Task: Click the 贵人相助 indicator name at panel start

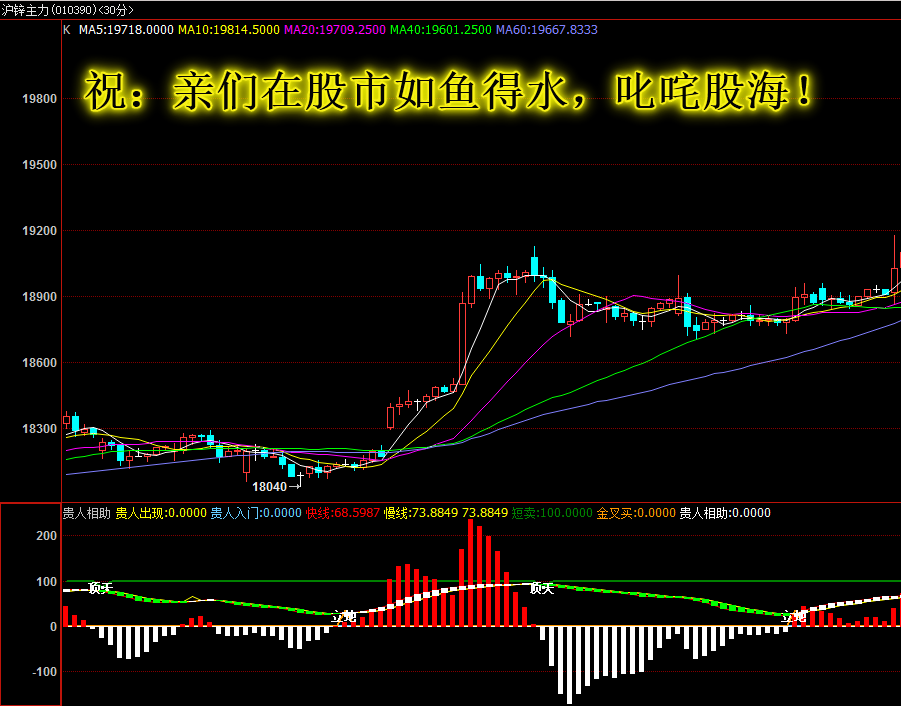Action: click(x=86, y=513)
